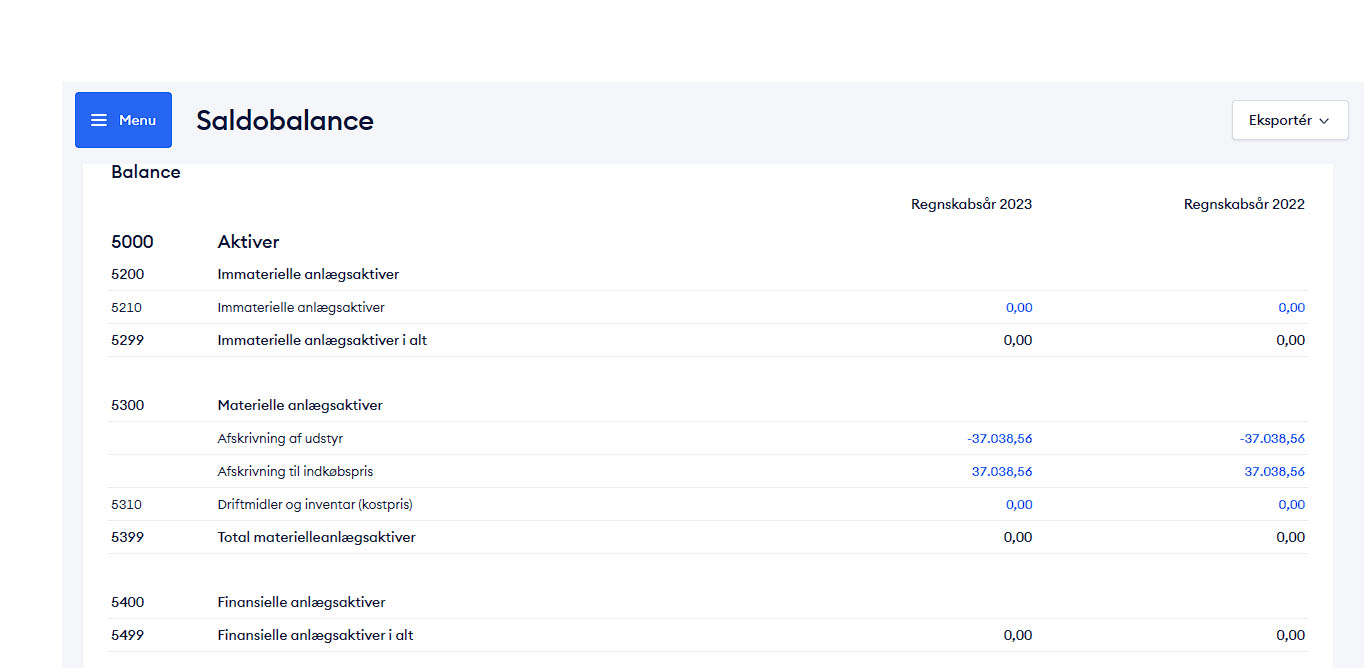This screenshot has height=668, width=1364.
Task: Open 2023 amount for account 5210
Action: [1018, 308]
